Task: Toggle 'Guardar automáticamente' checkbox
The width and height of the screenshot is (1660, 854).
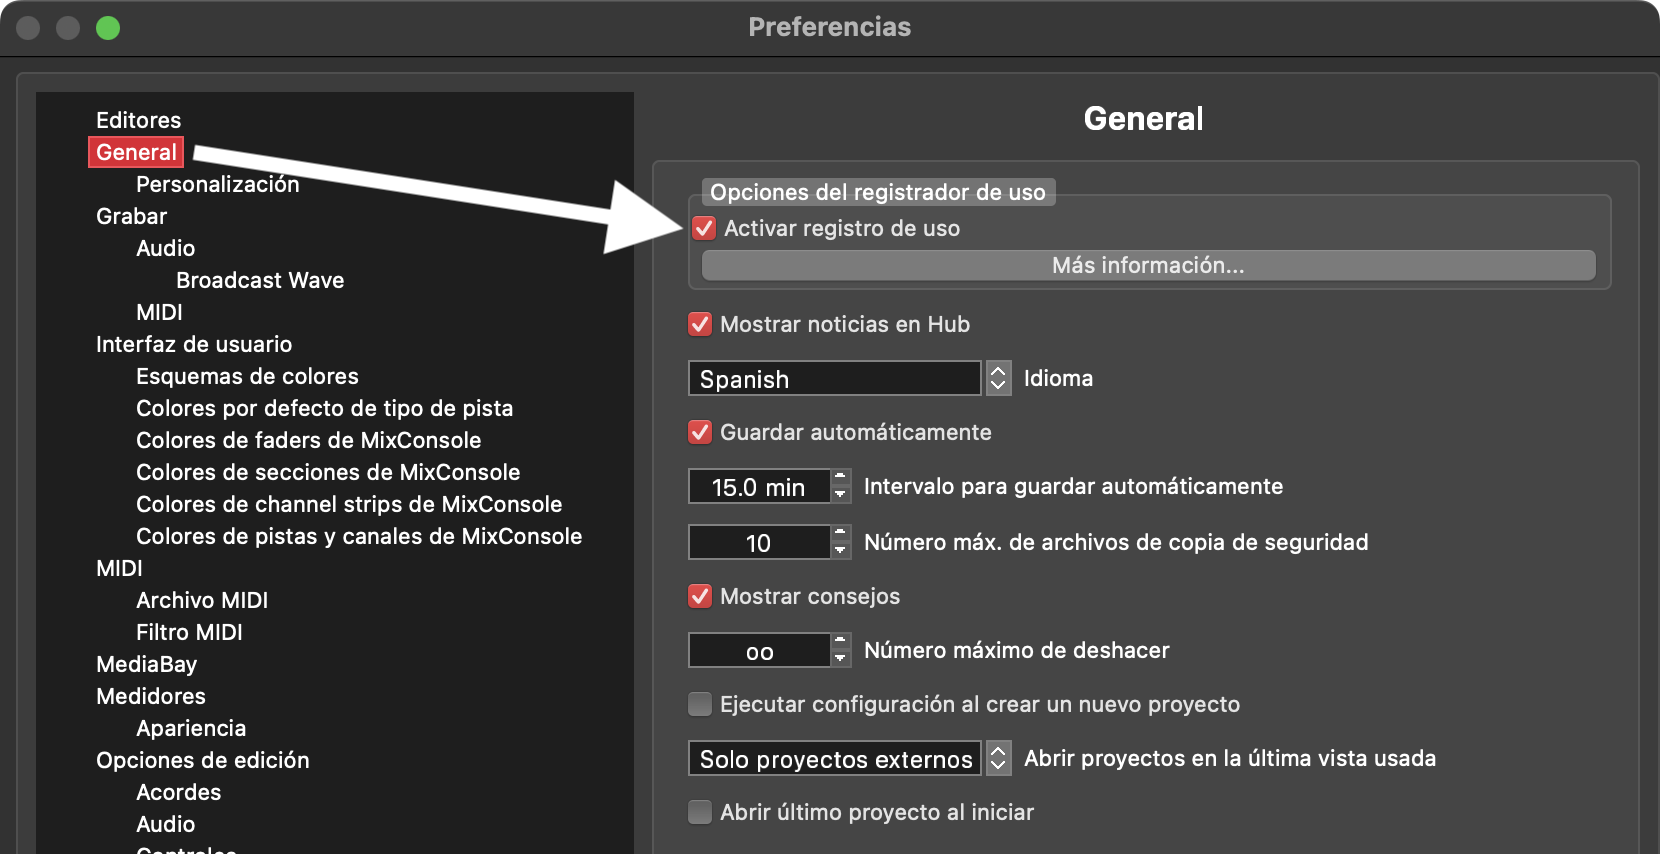Action: (700, 432)
